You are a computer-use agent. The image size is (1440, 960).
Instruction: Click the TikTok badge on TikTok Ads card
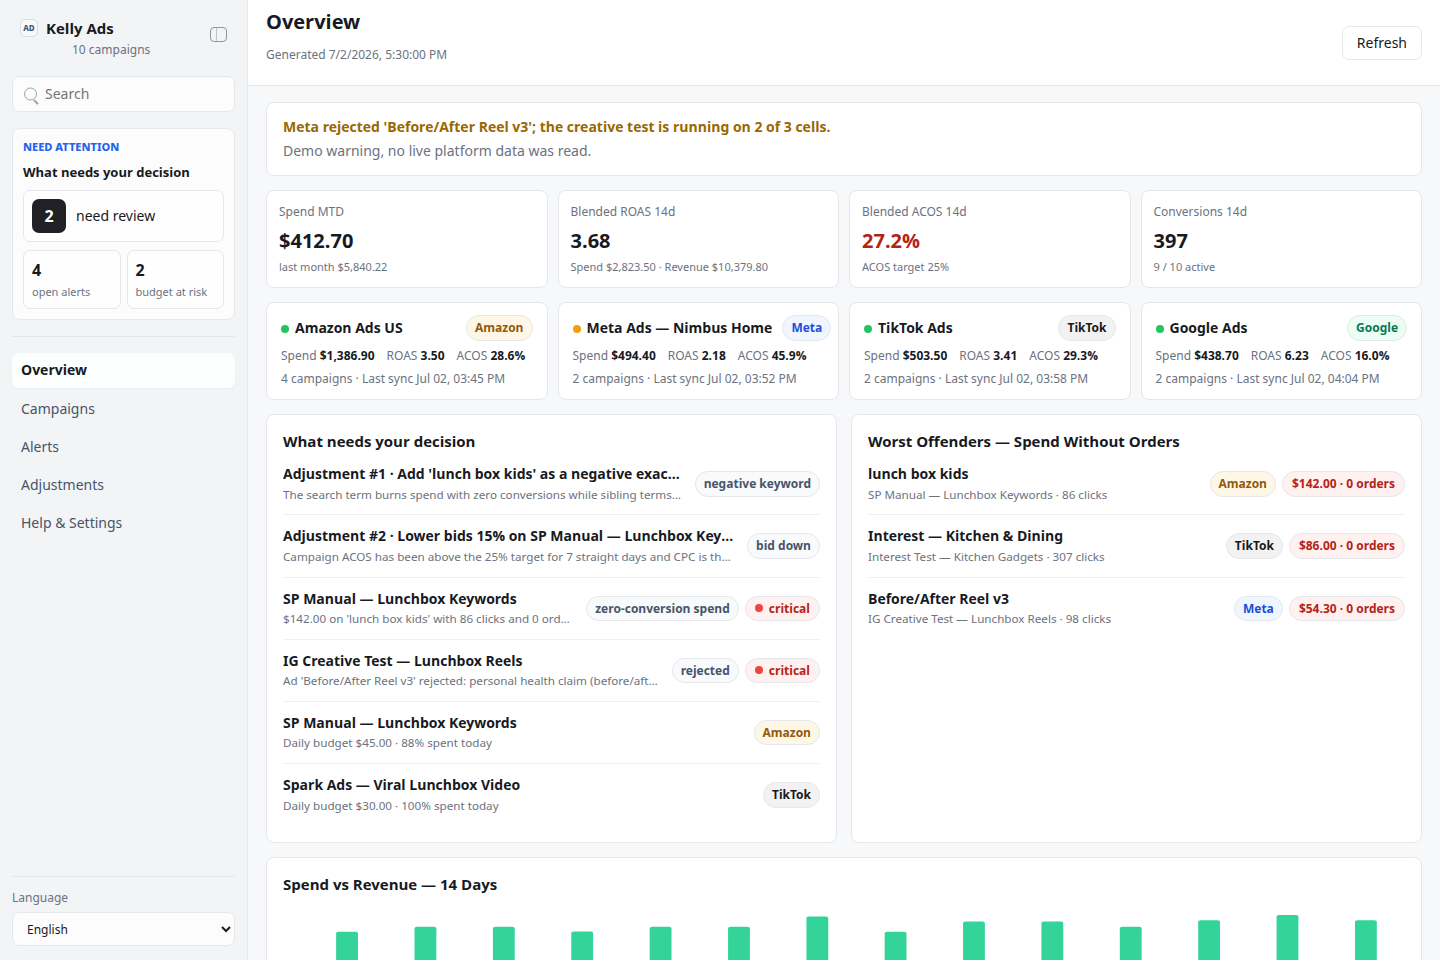(1087, 328)
